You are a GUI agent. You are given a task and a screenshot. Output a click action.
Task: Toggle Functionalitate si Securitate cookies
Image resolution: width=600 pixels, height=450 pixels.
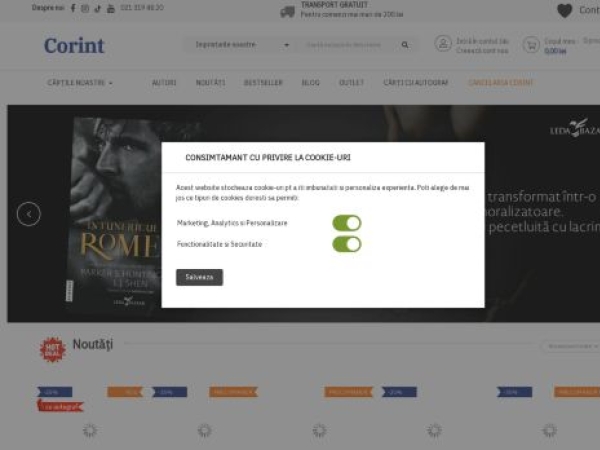[347, 244]
